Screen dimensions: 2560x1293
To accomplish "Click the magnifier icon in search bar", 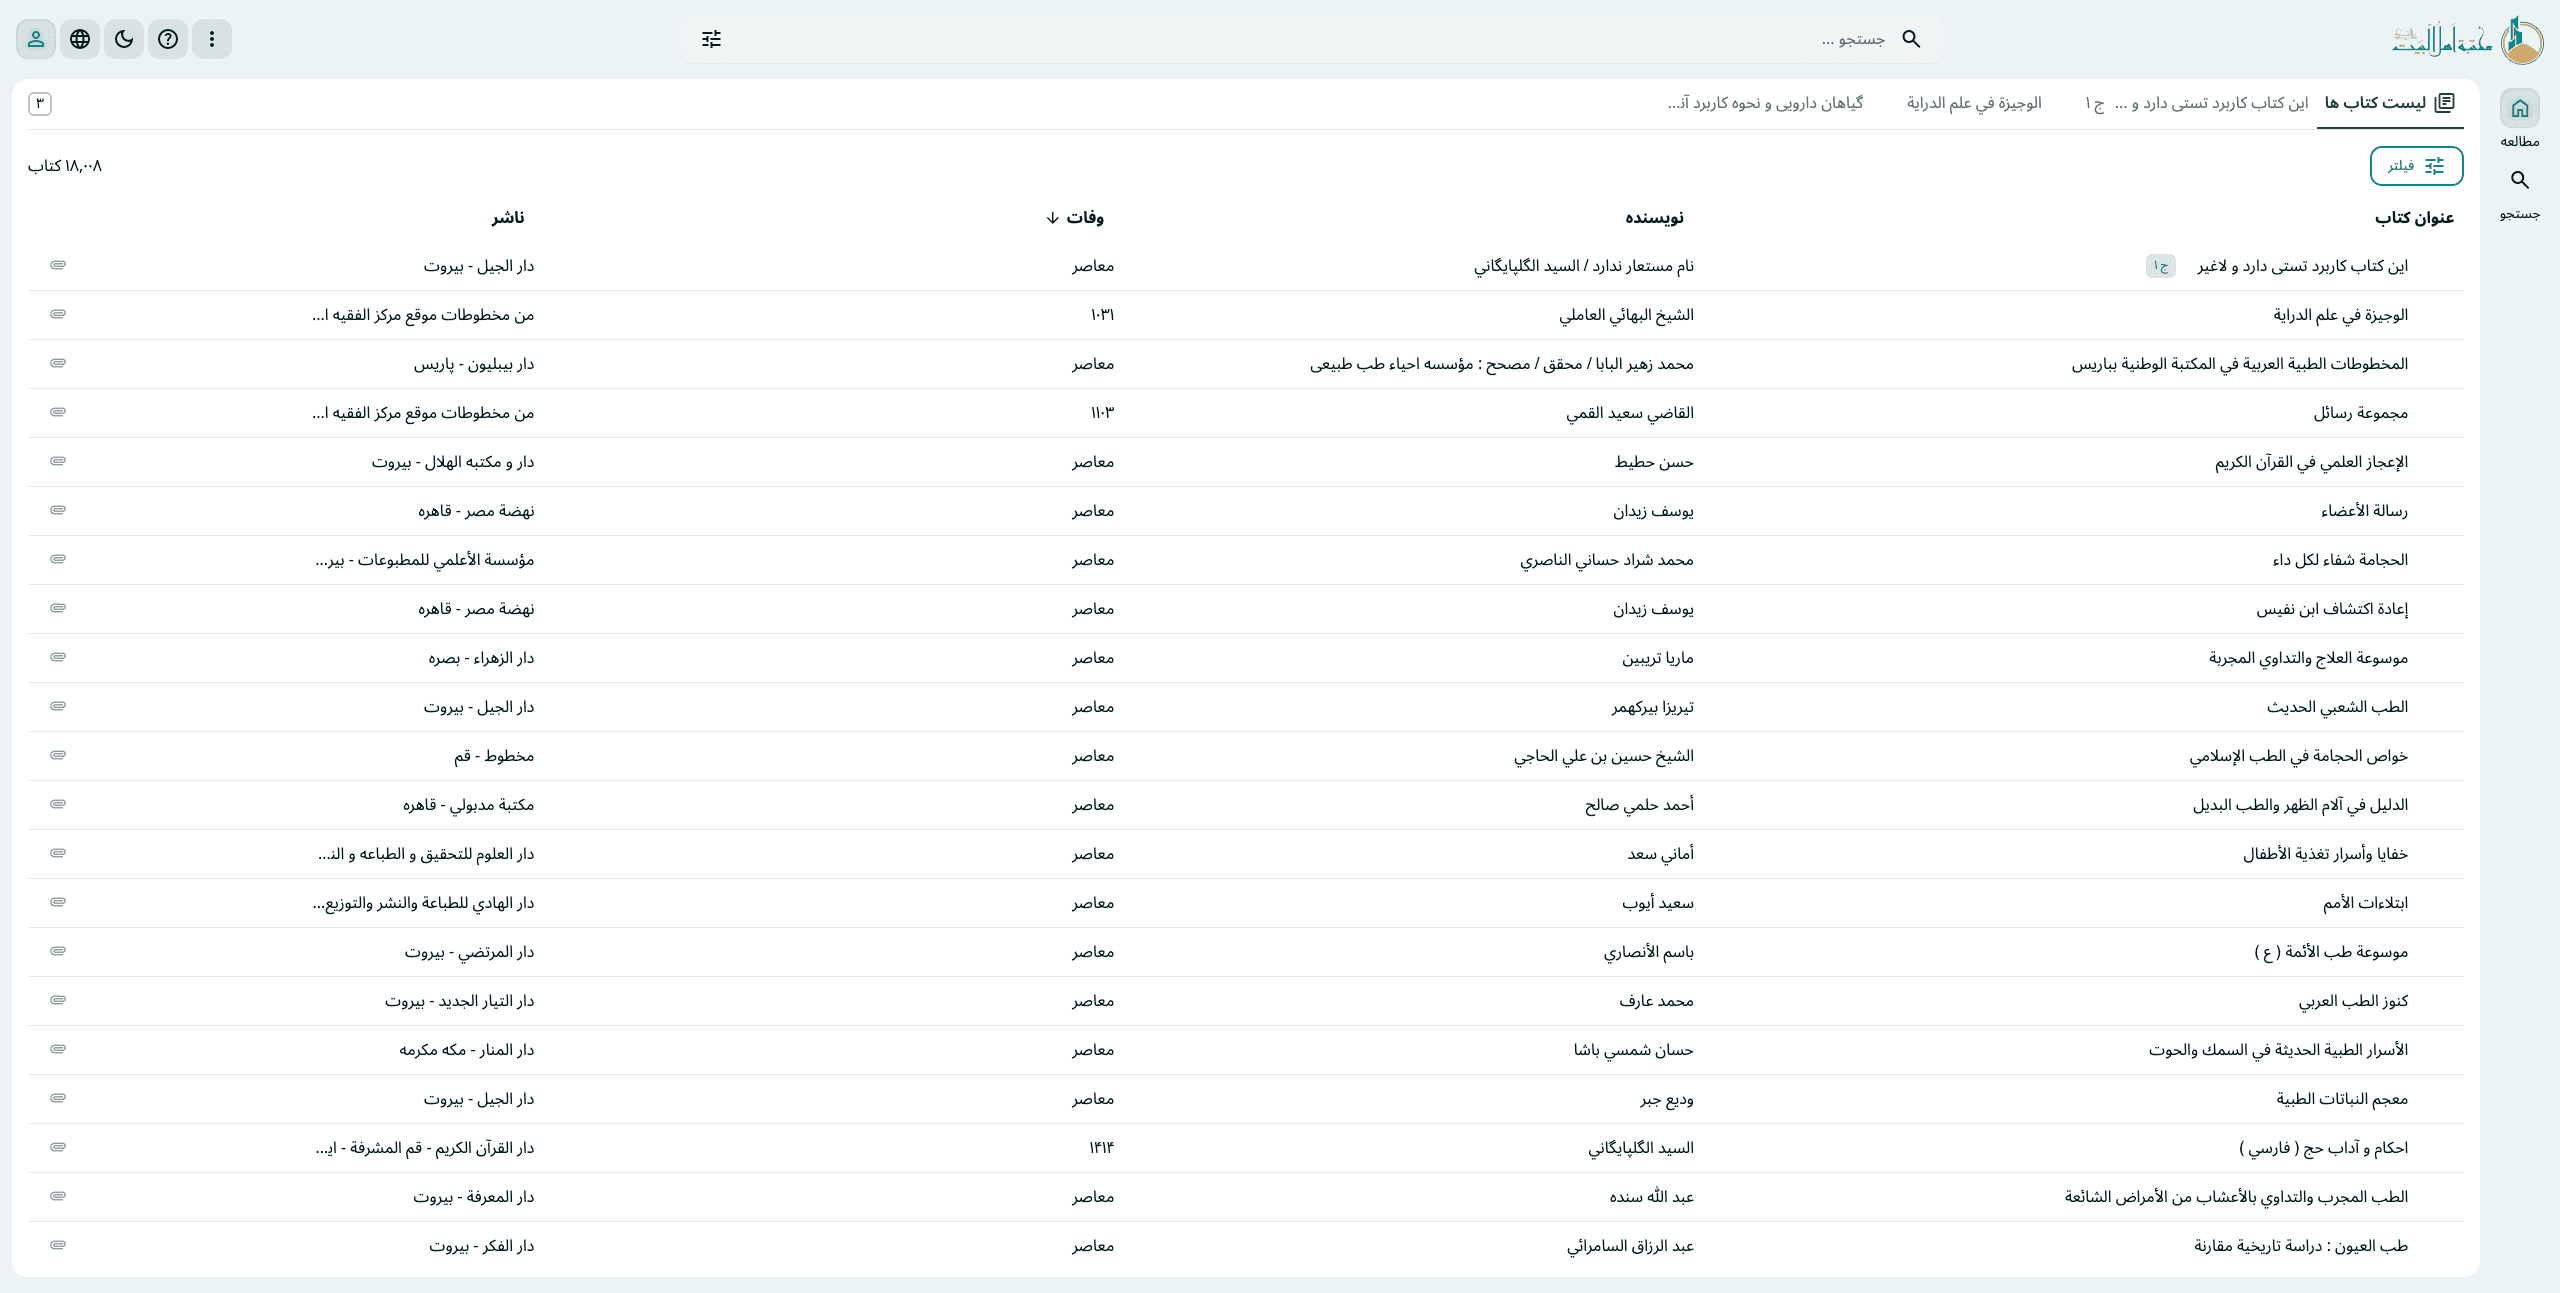I will (x=1911, y=39).
